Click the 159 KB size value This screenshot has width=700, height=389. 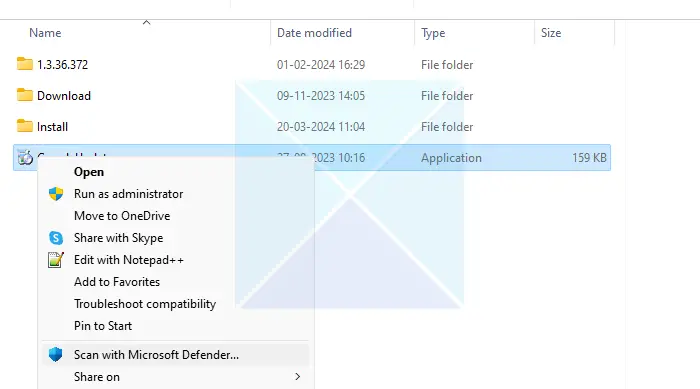pyautogui.click(x=589, y=158)
